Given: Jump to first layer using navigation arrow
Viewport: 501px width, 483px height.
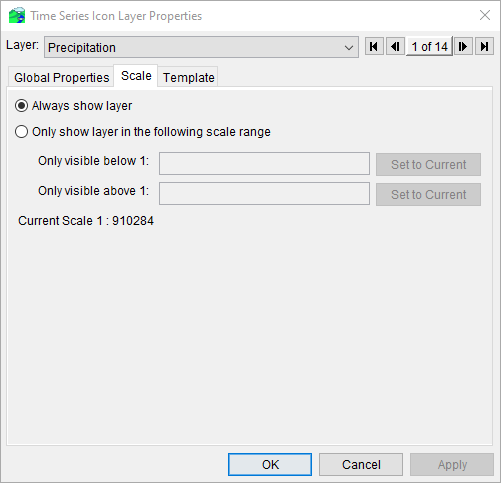Looking at the screenshot, I should pos(374,46).
